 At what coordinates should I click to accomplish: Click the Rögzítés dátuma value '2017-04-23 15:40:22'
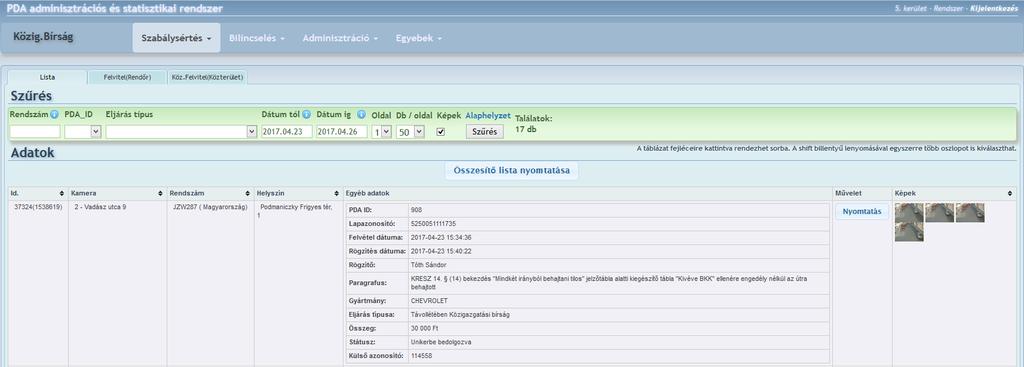pos(441,251)
